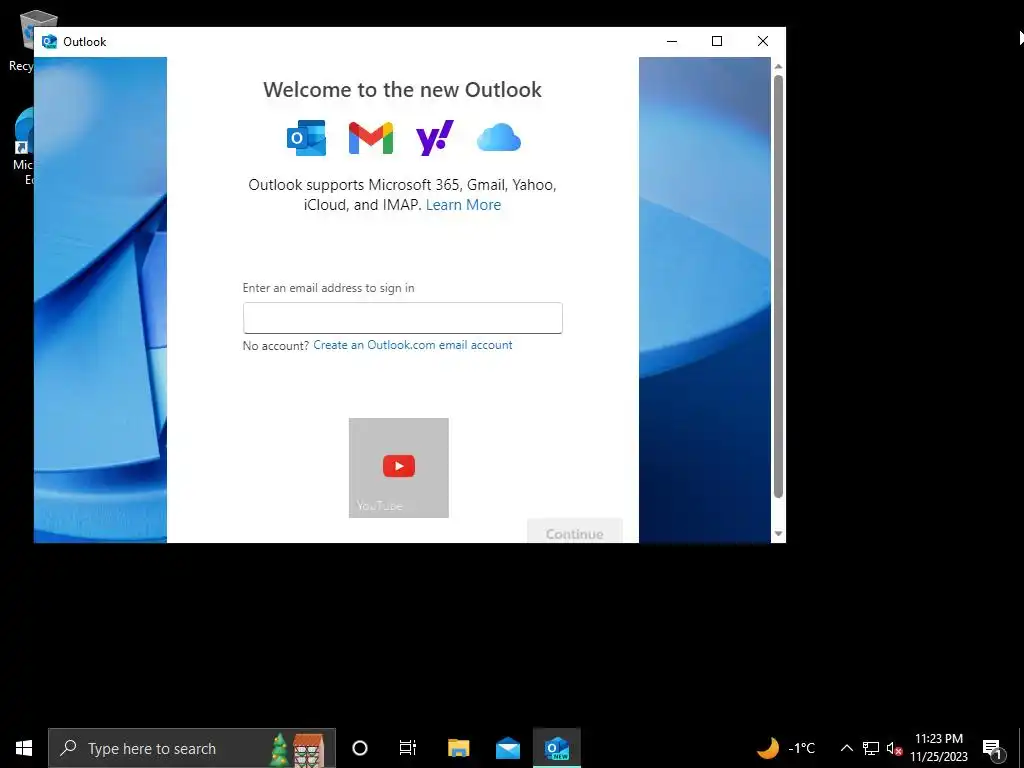Select the Microsoft Edge desktop shortcut
Screen dimensions: 1024x768
(x=23, y=147)
